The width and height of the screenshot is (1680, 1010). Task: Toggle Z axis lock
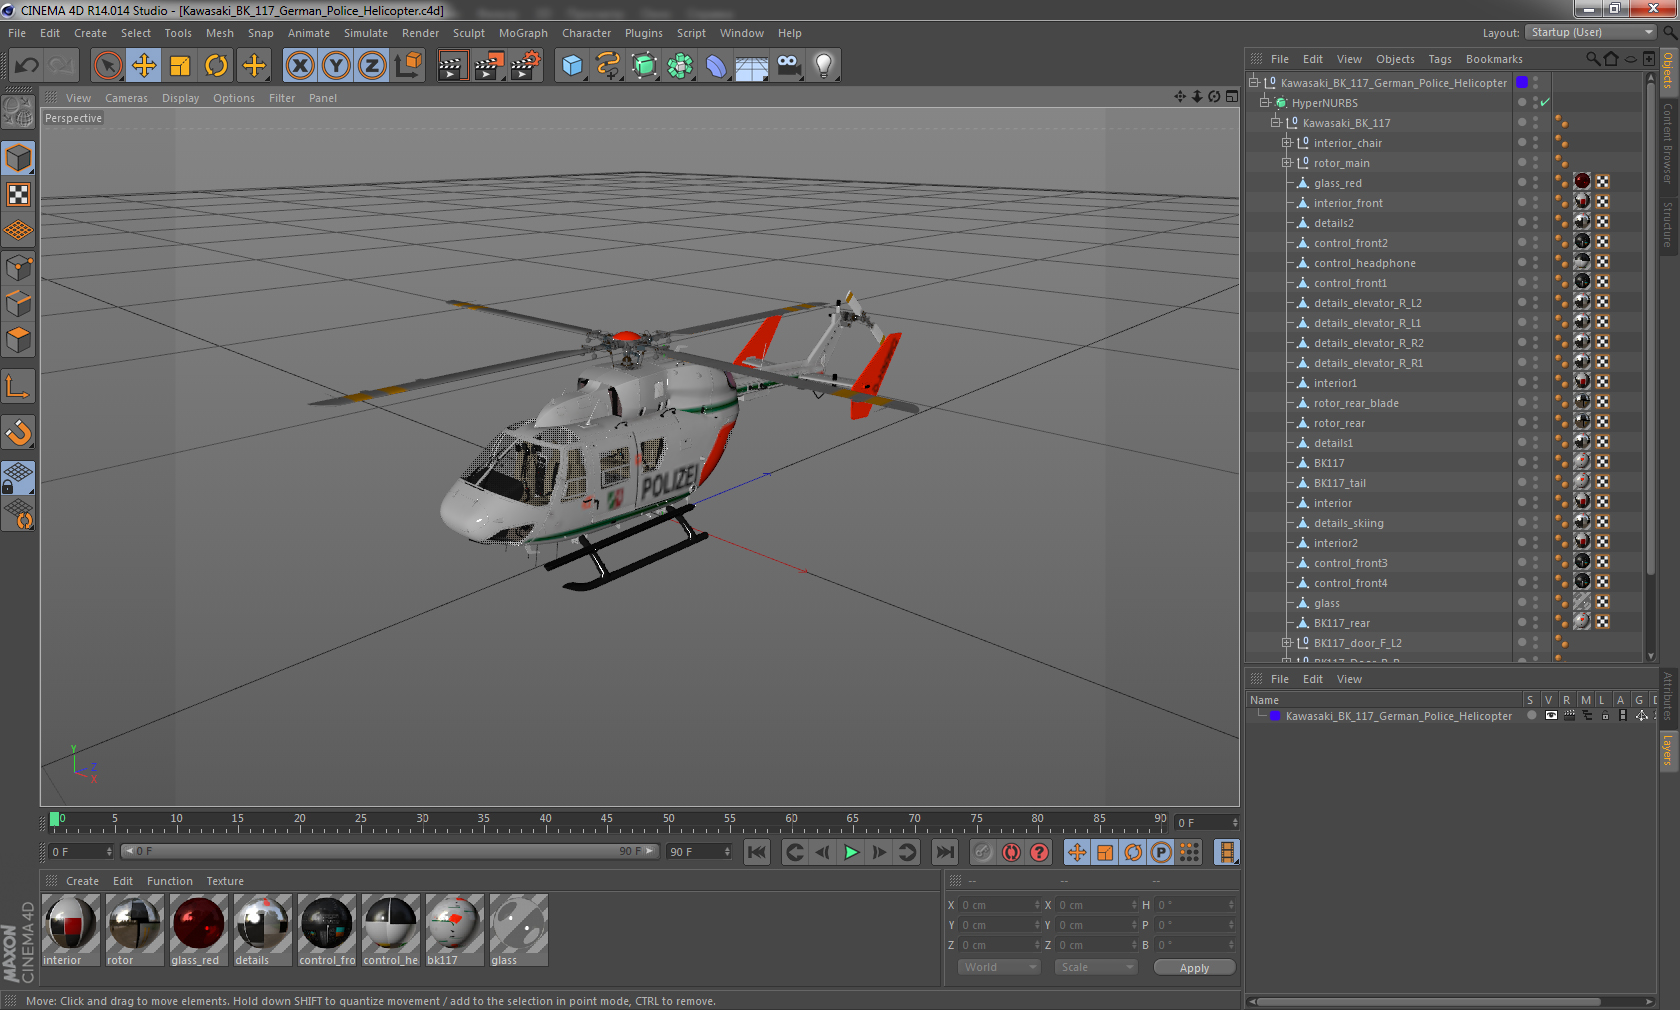372,66
